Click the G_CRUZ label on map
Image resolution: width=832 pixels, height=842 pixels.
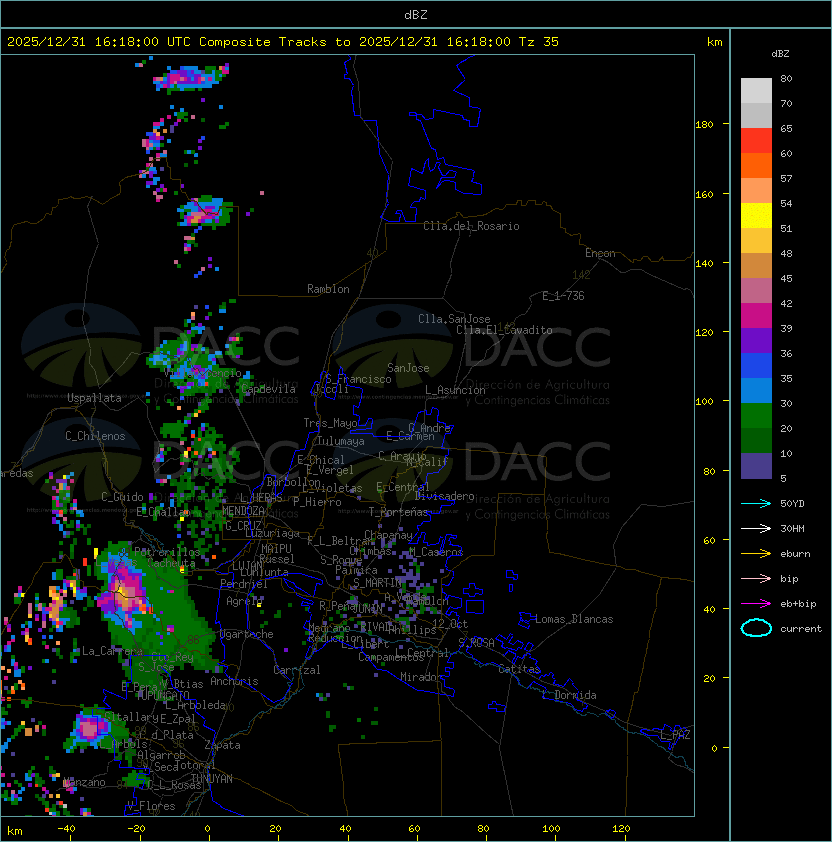(243, 525)
